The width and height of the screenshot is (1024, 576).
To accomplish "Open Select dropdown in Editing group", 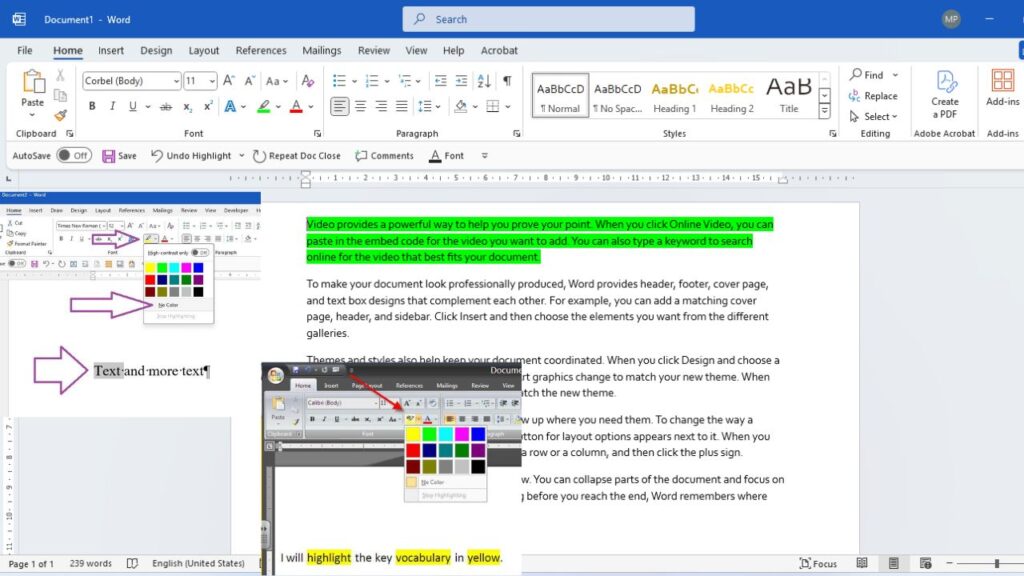I will point(874,116).
